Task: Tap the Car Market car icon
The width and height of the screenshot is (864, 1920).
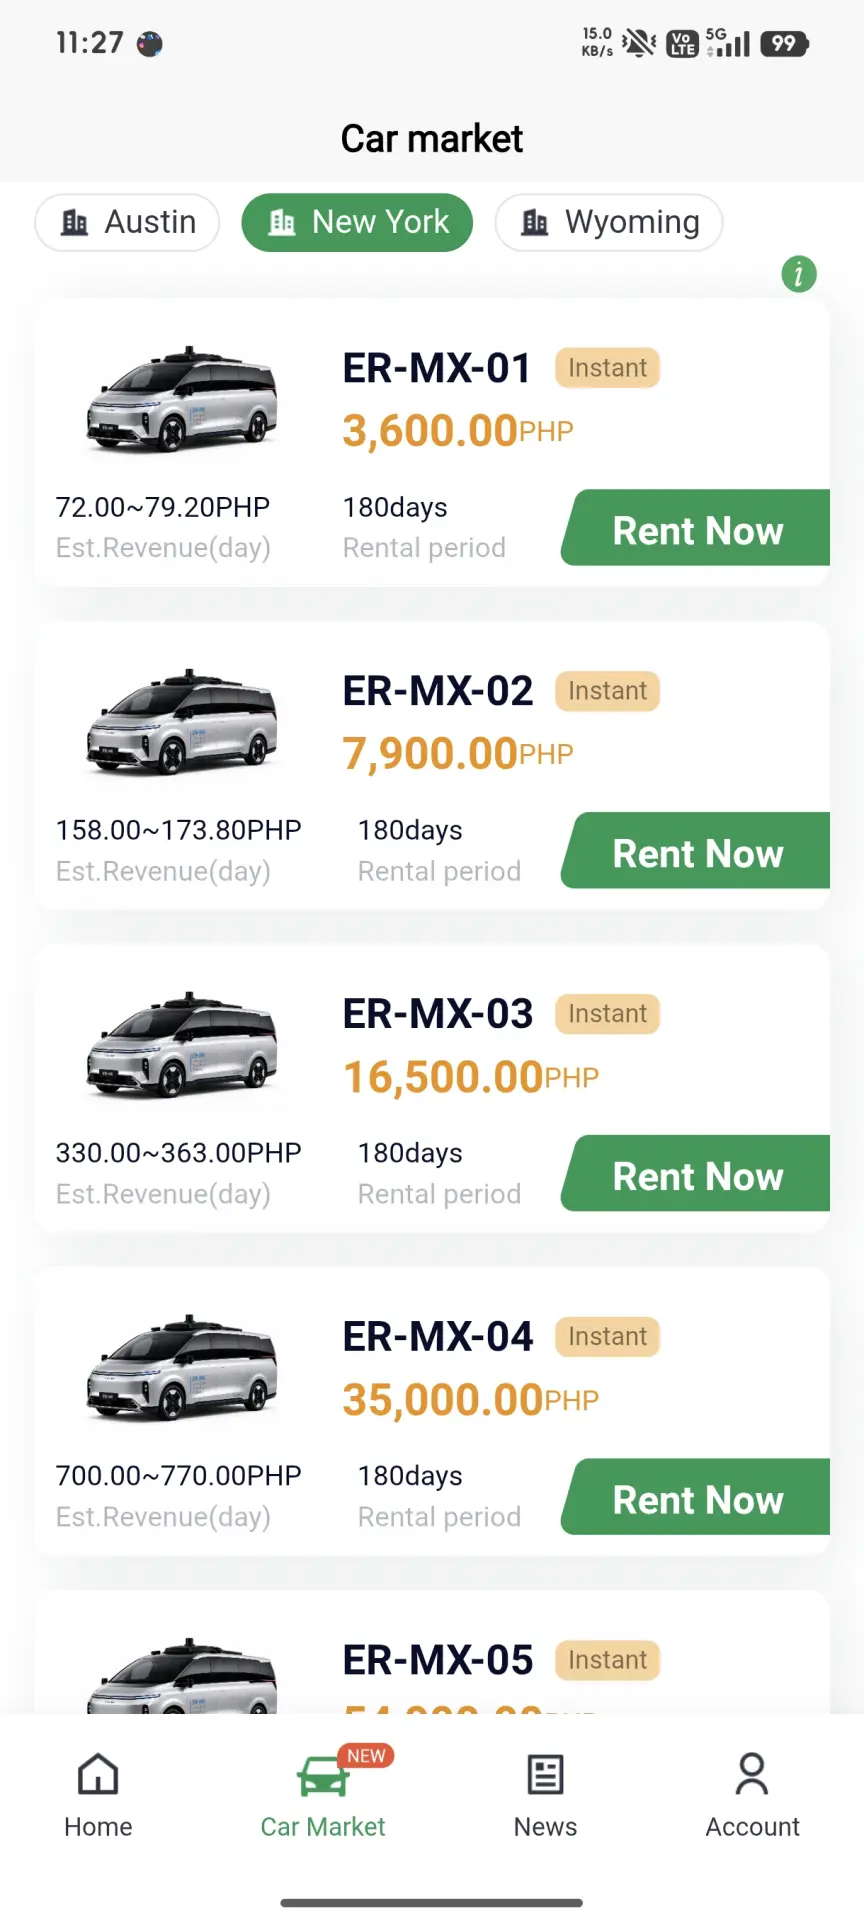Action: (323, 1776)
